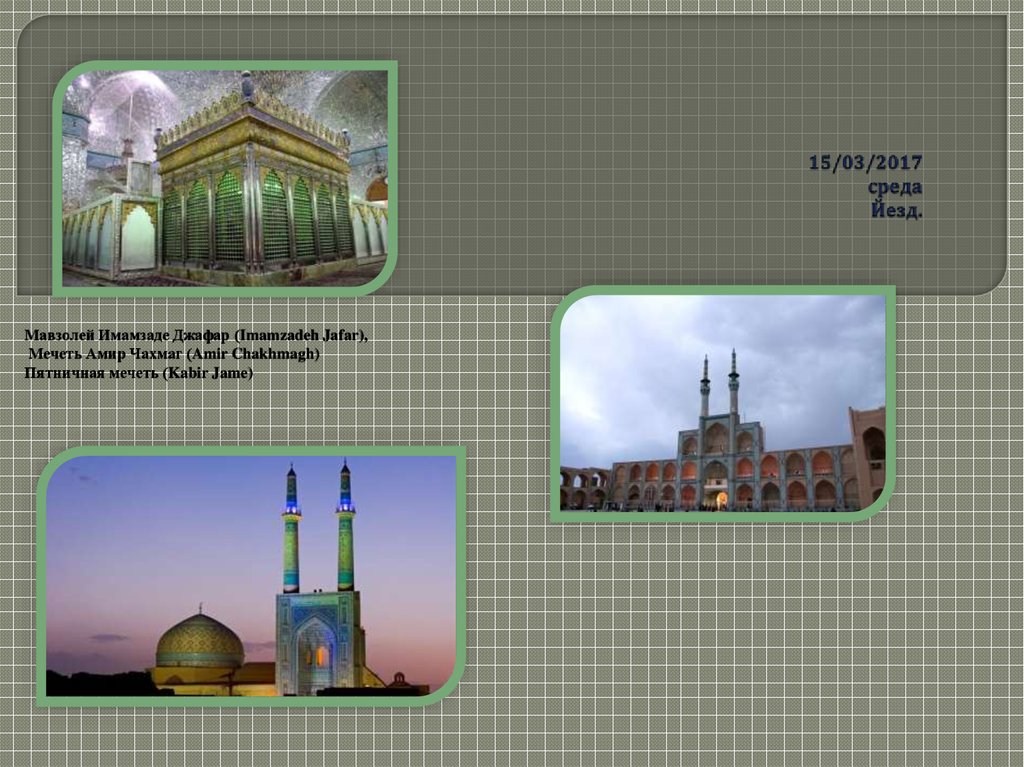Click the "Мечеть Амир Чахмаг" caption line
Image resolution: width=1024 pixels, height=767 pixels.
(x=173, y=355)
